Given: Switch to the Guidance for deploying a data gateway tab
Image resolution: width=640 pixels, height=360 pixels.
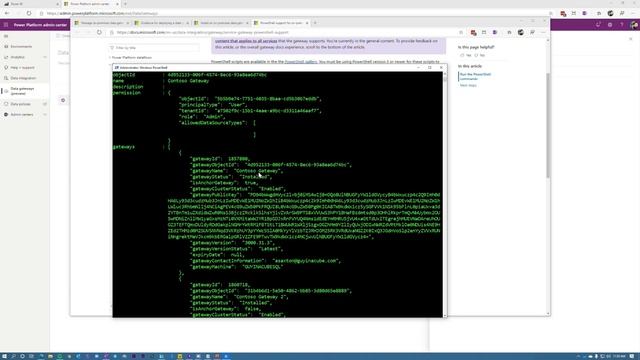Looking at the screenshot, I should point(161,23).
